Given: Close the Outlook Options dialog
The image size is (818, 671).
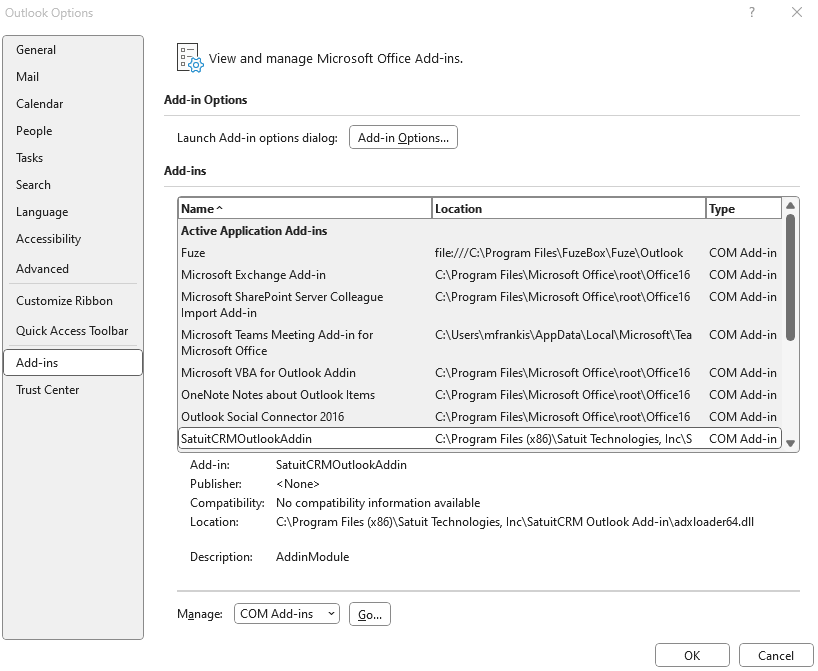Looking at the screenshot, I should [797, 13].
